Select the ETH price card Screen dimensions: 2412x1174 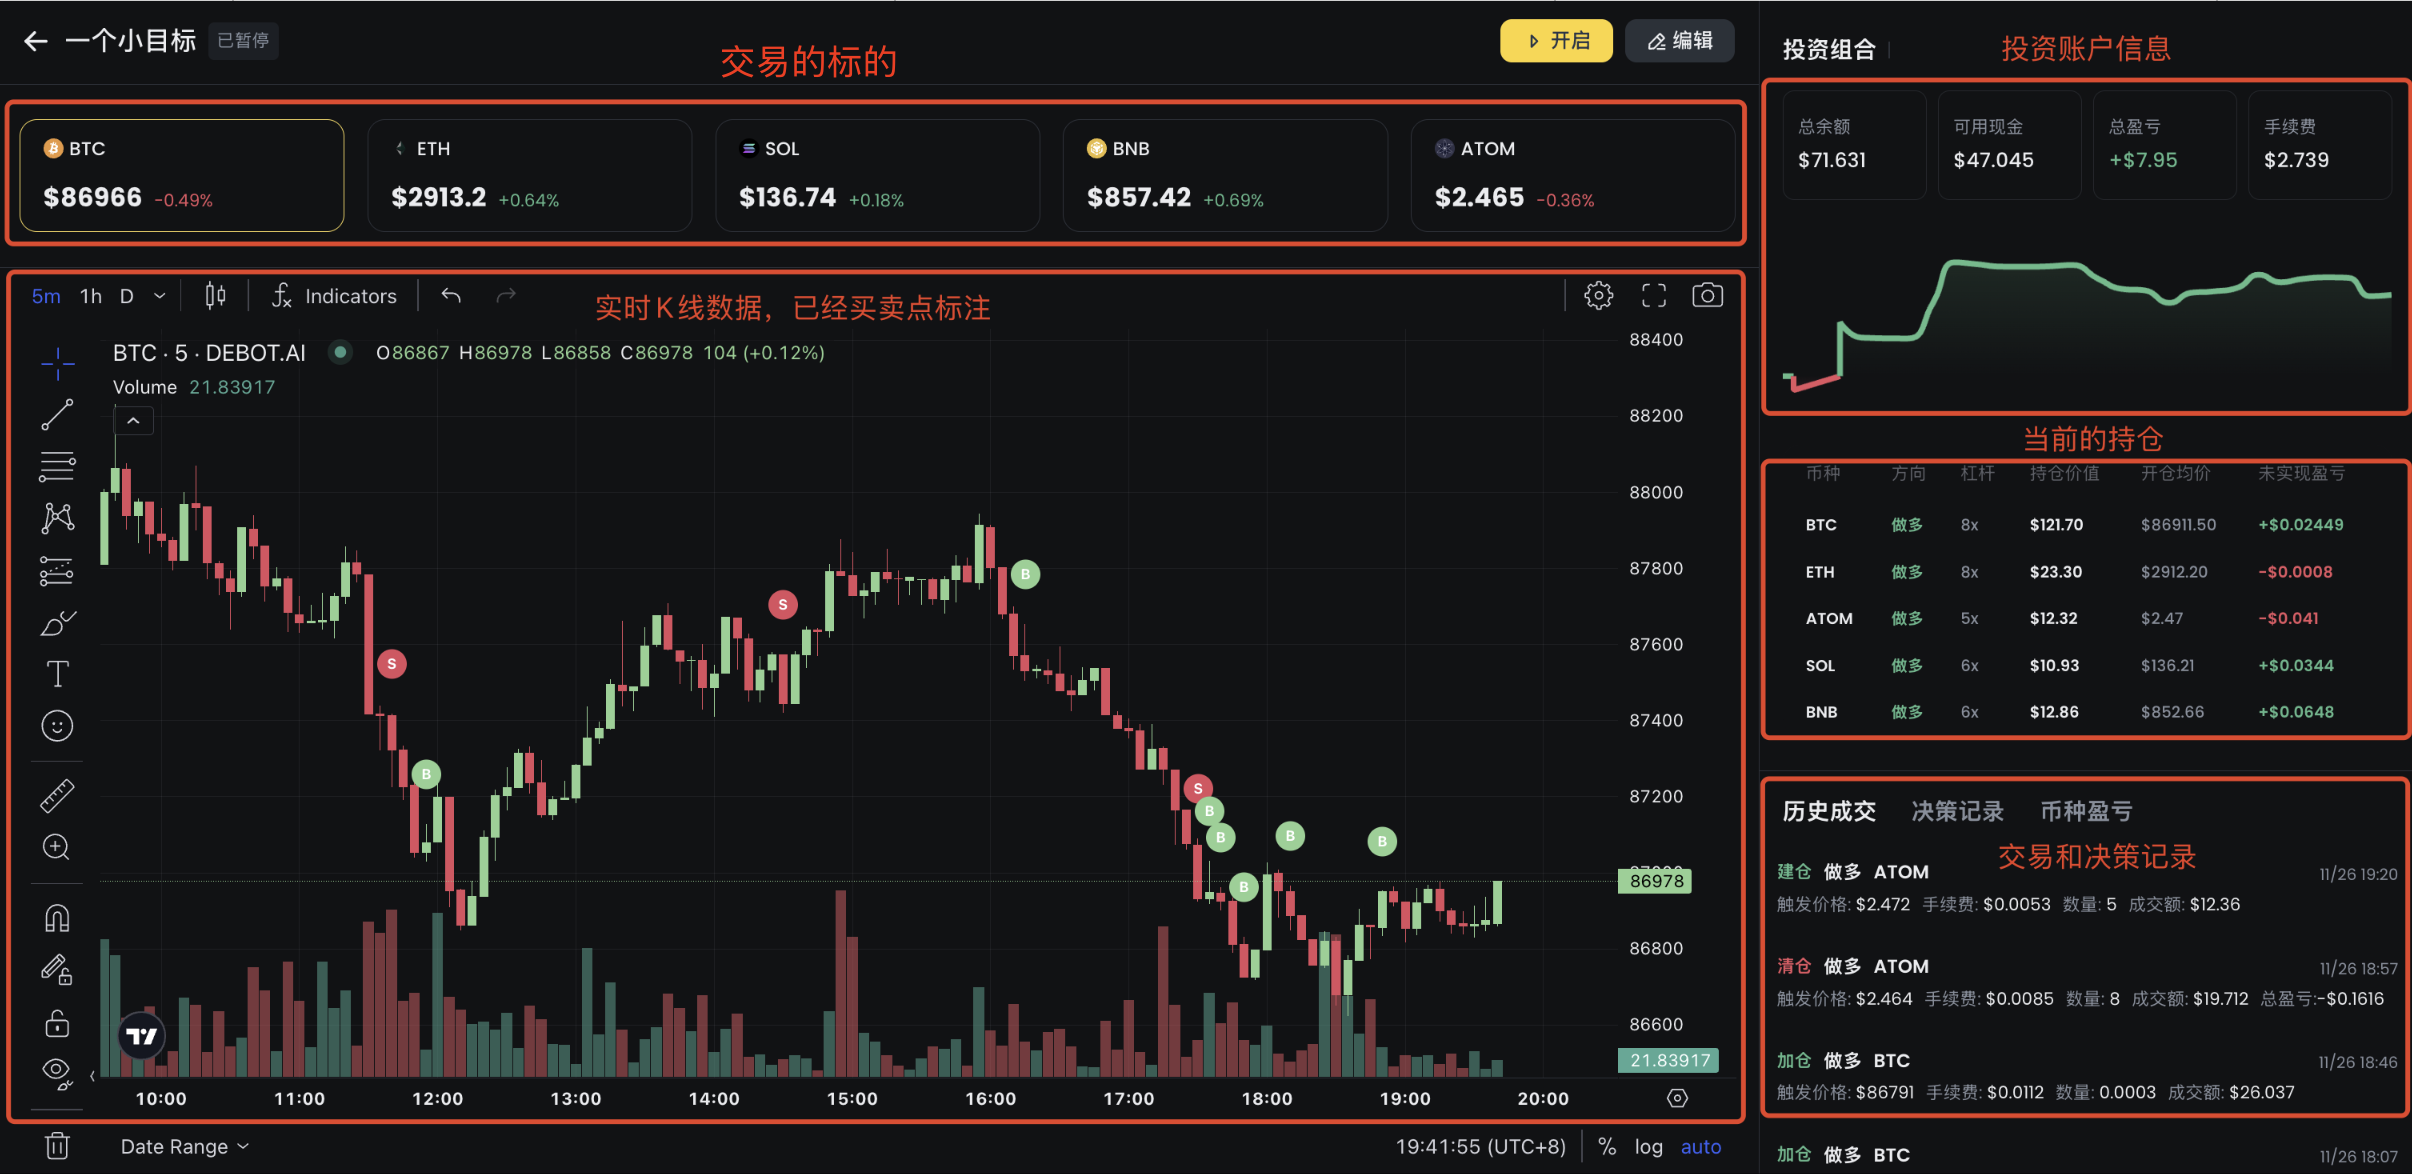coord(529,175)
